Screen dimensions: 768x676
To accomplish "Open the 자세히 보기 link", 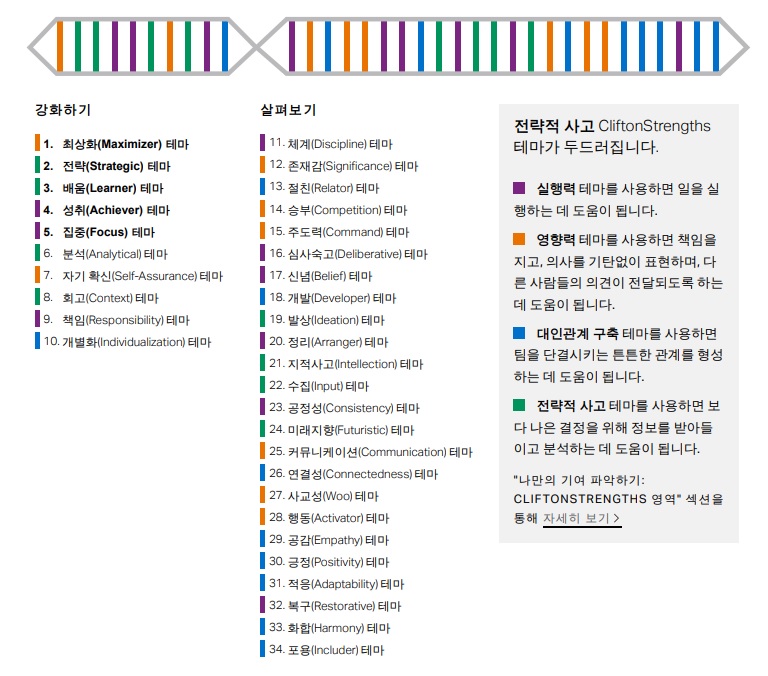I will [x=582, y=518].
